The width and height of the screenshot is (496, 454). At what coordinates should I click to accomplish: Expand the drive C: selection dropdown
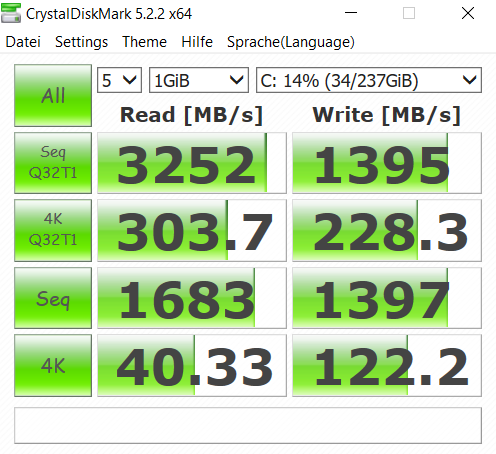coord(369,80)
